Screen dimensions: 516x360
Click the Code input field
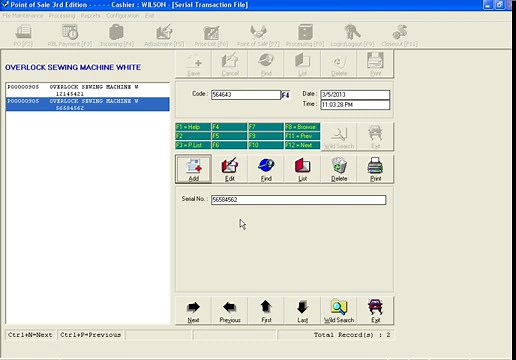point(246,95)
